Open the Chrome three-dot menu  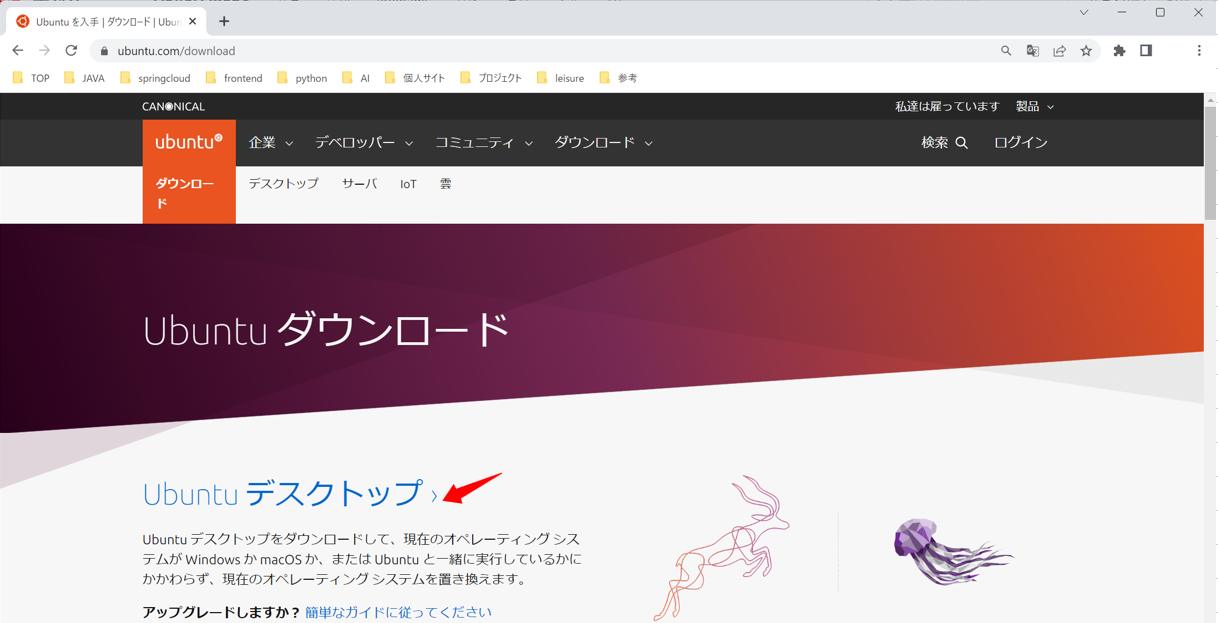point(1199,51)
